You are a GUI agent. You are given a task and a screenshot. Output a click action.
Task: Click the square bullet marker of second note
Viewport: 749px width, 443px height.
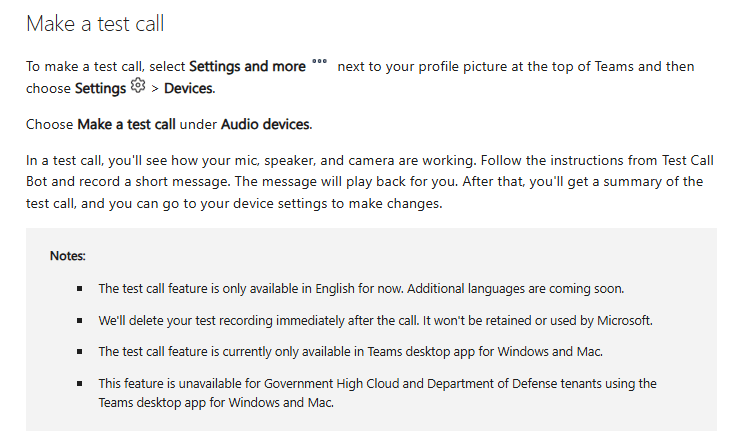[79, 320]
